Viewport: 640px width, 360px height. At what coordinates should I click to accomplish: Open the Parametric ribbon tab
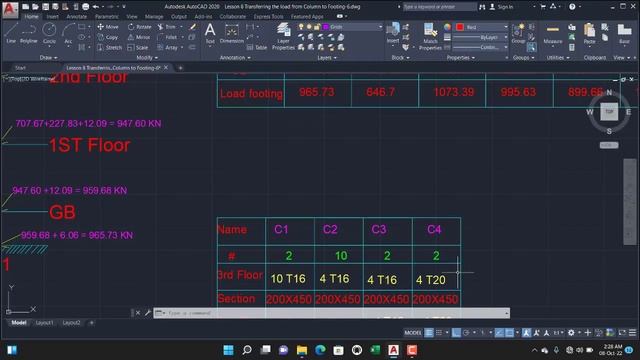pyautogui.click(x=107, y=17)
